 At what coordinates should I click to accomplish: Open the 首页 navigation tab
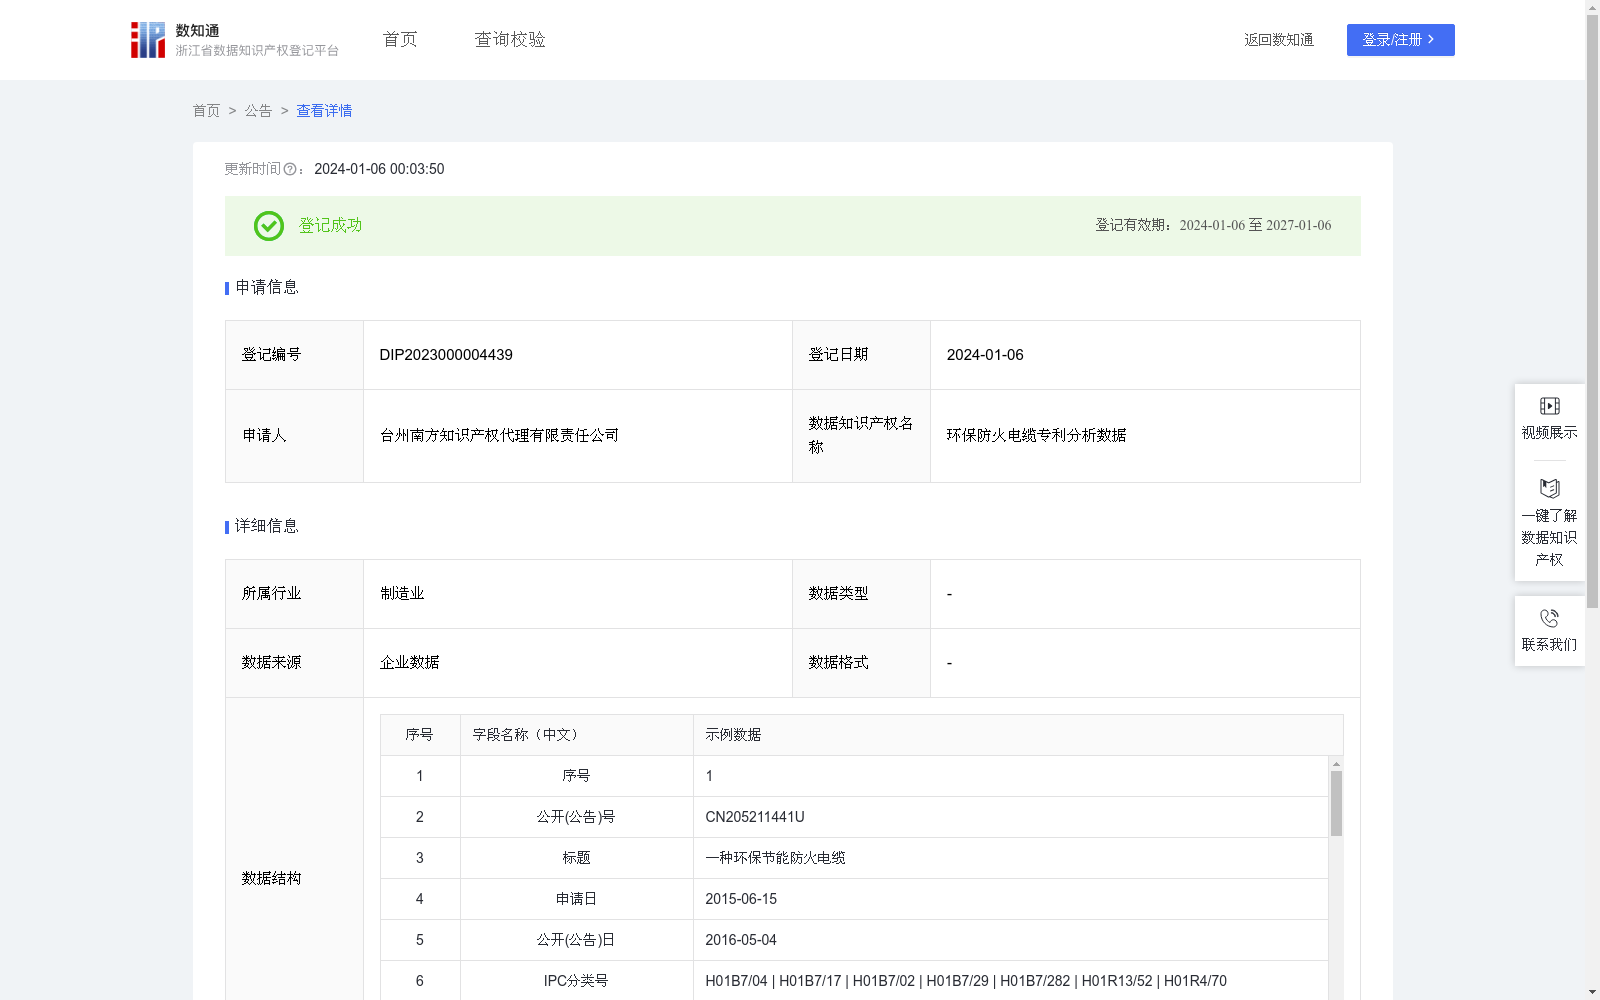tap(400, 39)
